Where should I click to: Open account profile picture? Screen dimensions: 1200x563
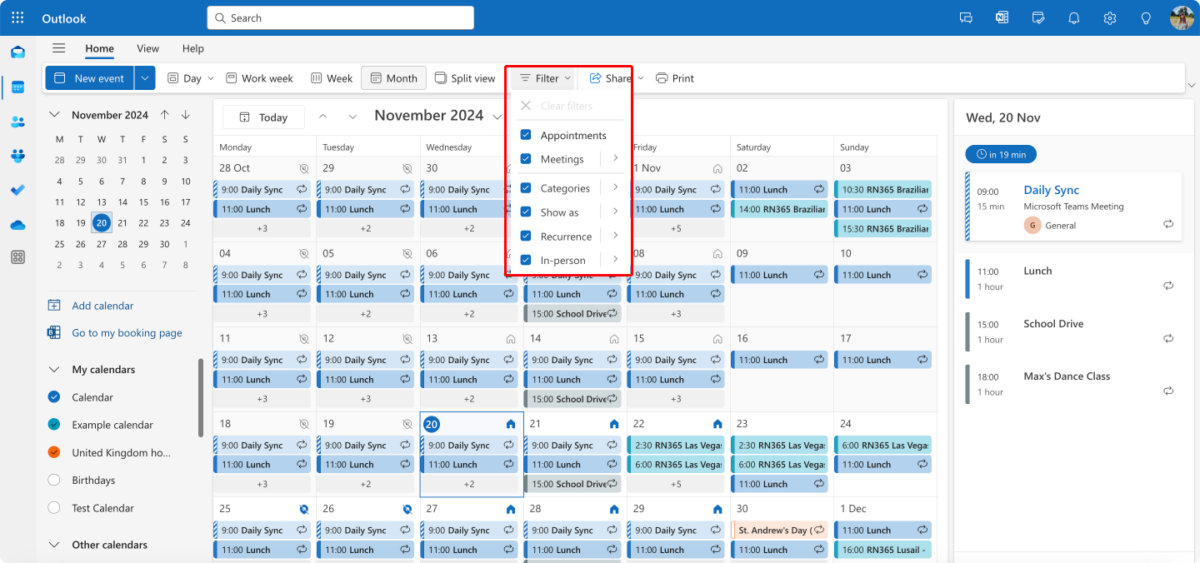click(1183, 18)
